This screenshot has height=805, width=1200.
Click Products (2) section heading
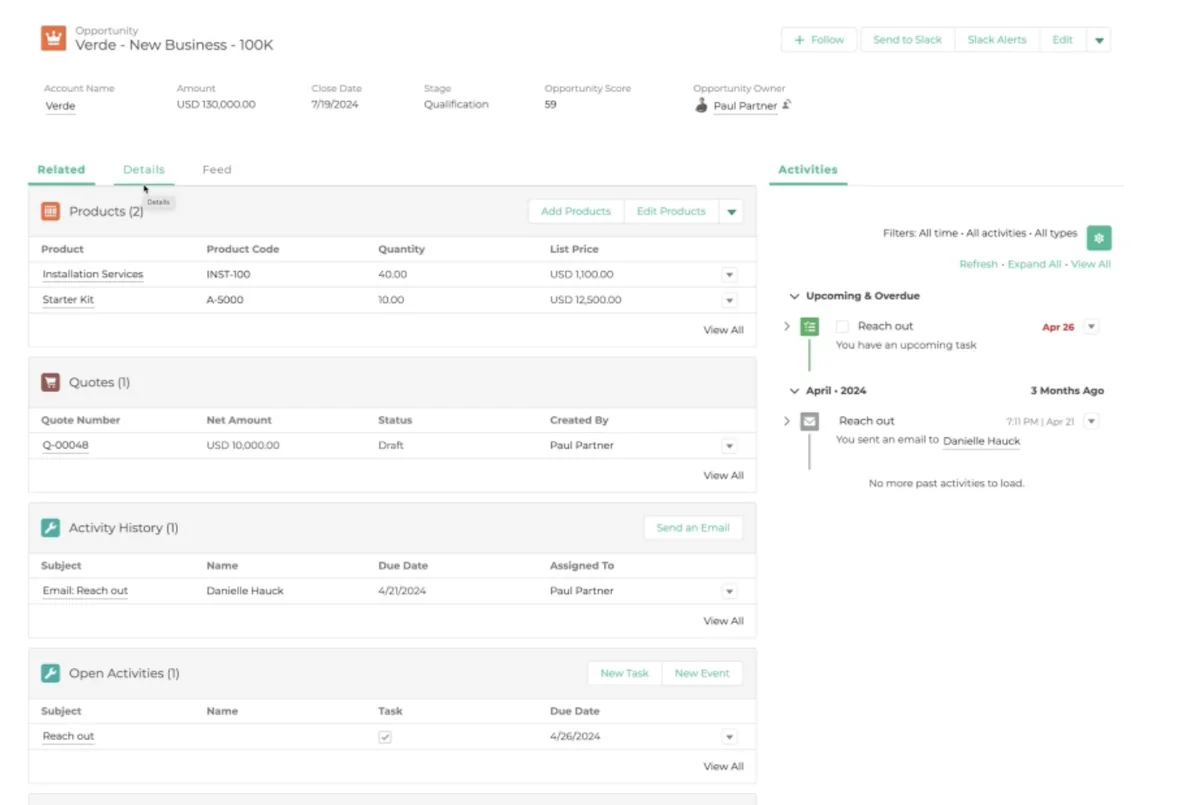pyautogui.click(x=106, y=211)
